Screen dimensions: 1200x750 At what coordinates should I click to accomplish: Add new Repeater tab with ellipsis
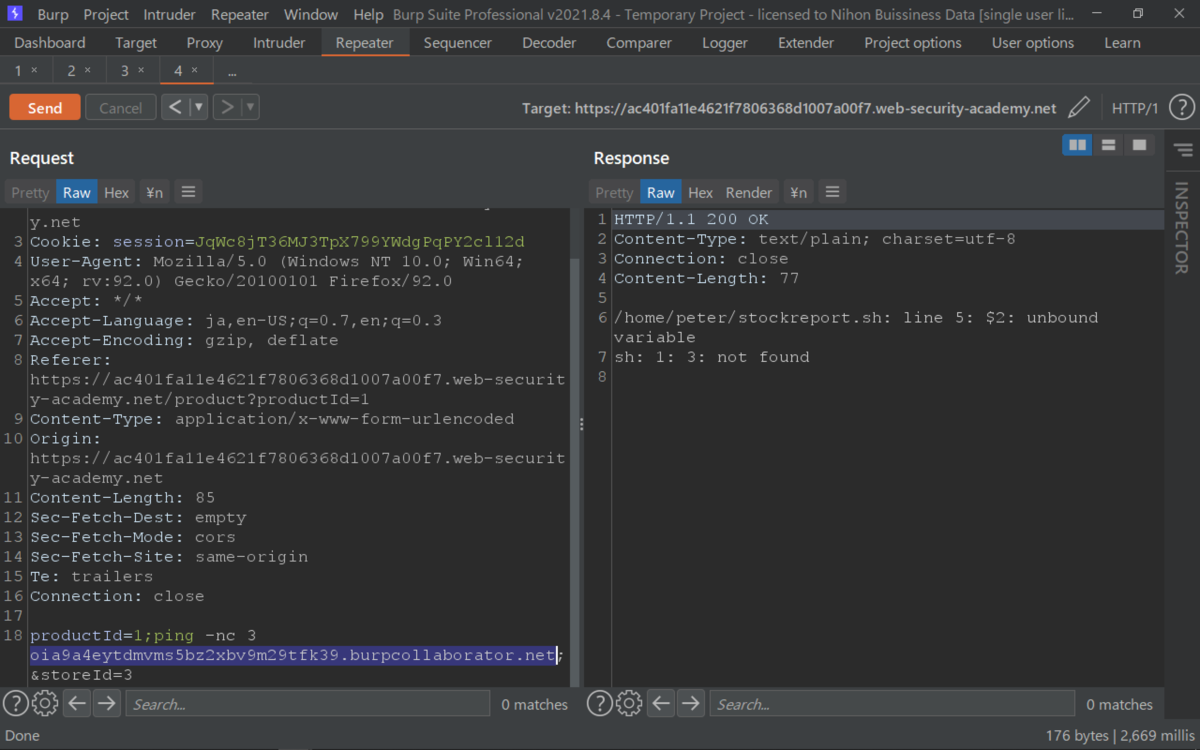point(232,72)
